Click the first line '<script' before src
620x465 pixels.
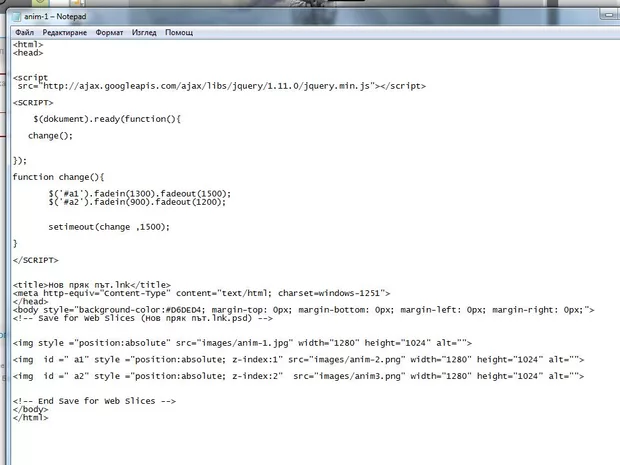[x=30, y=78]
